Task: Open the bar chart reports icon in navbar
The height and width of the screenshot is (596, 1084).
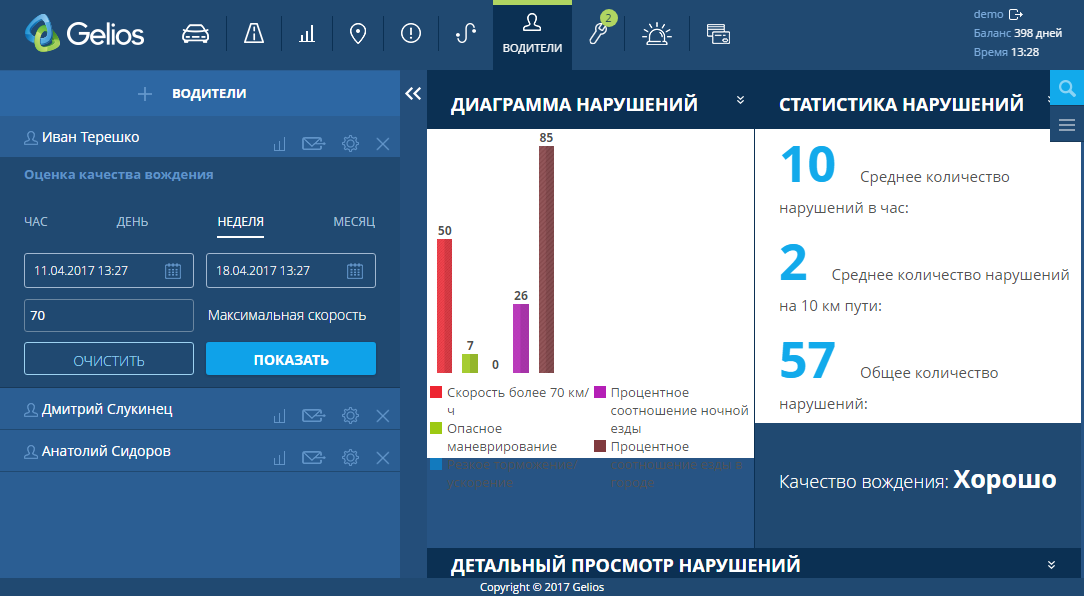Action: click(306, 34)
